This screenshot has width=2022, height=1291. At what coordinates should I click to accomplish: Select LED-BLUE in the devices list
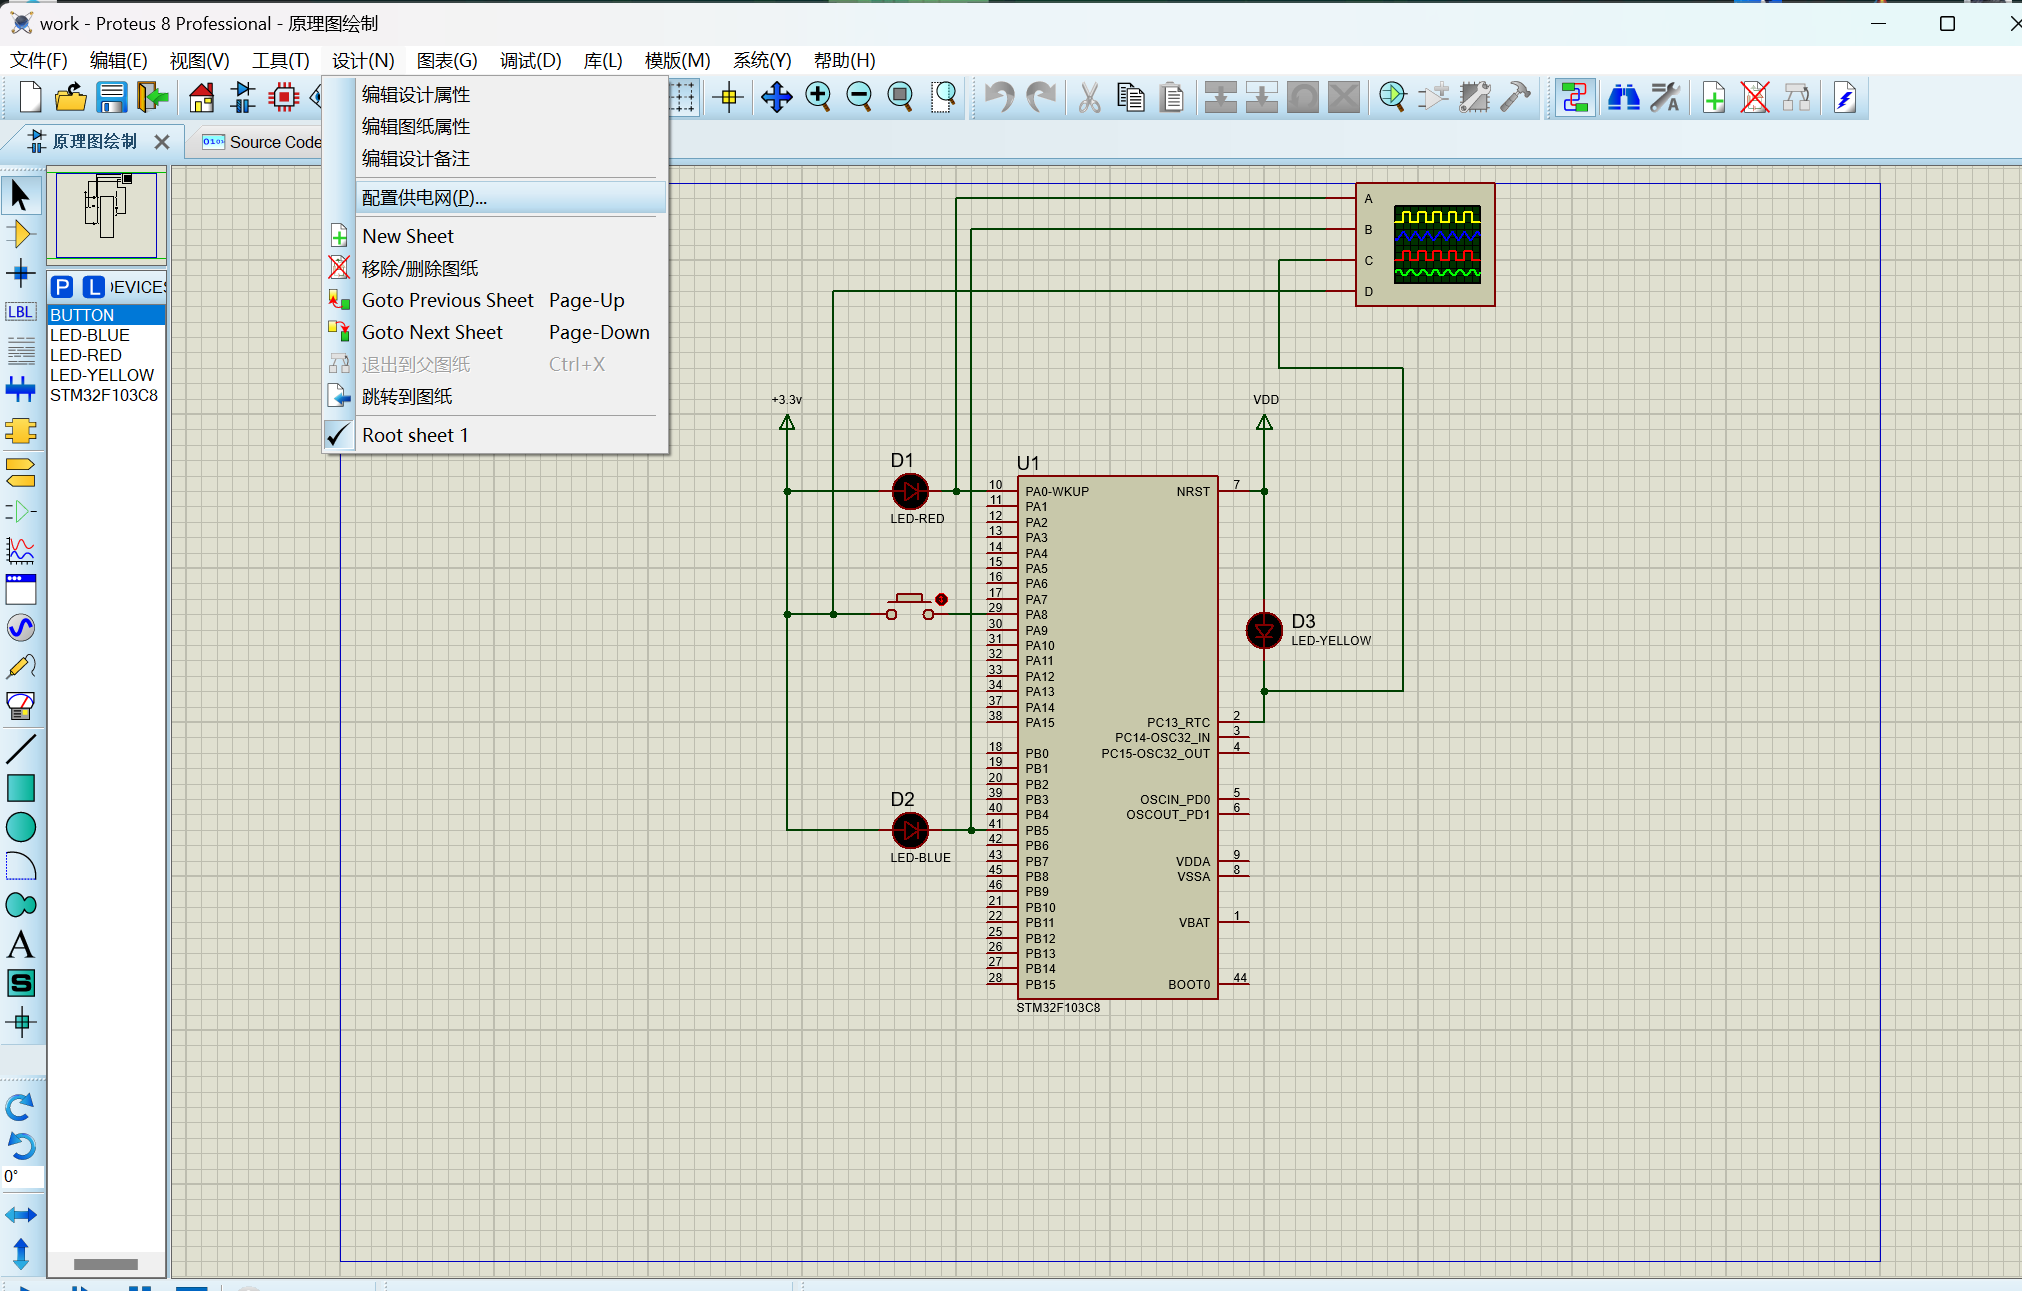pos(106,335)
